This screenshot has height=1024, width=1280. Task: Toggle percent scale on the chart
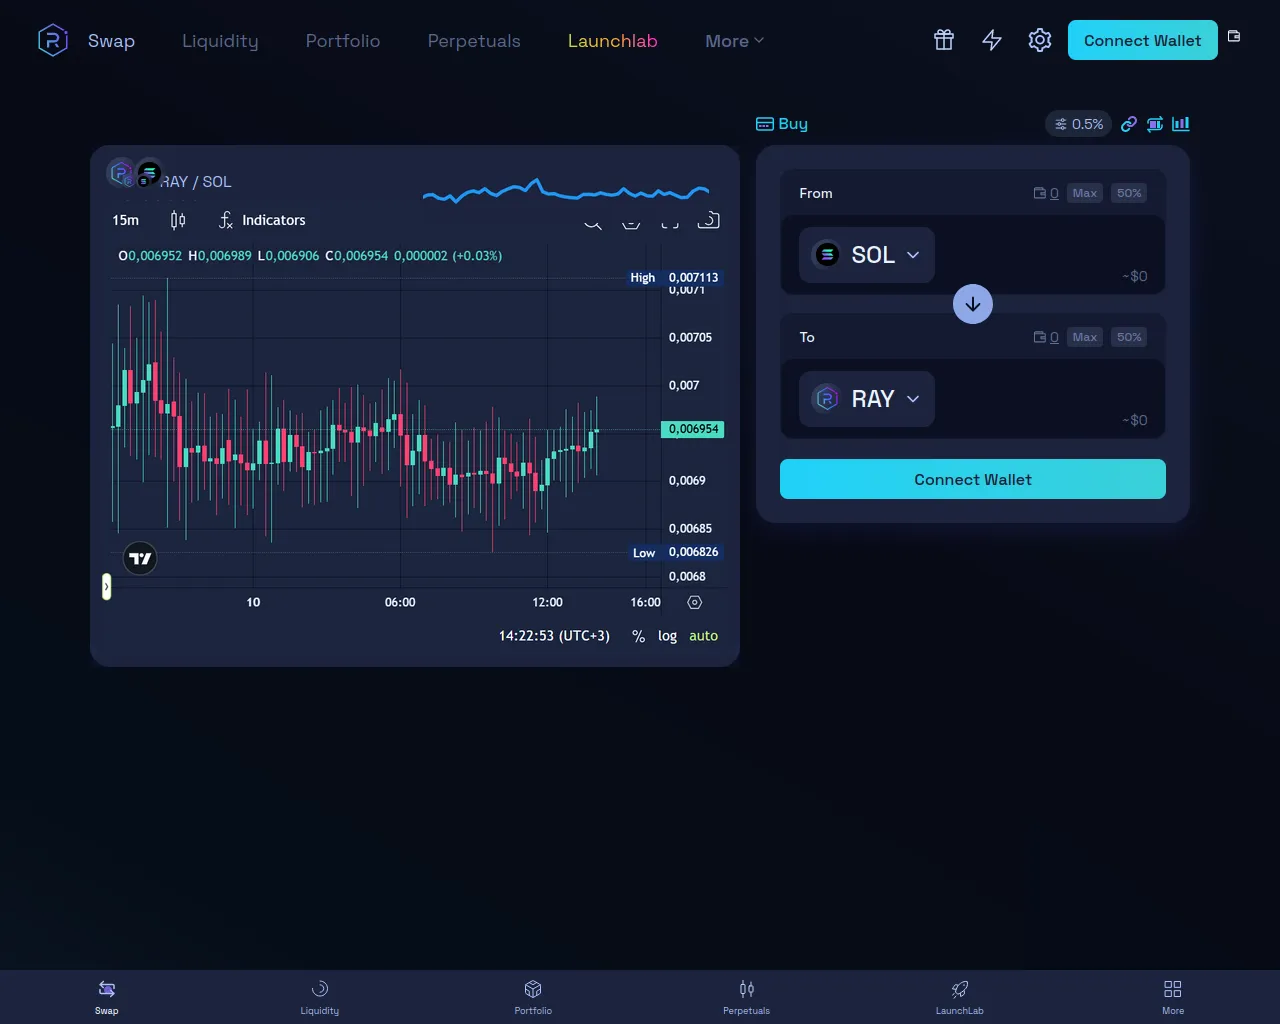click(x=638, y=636)
